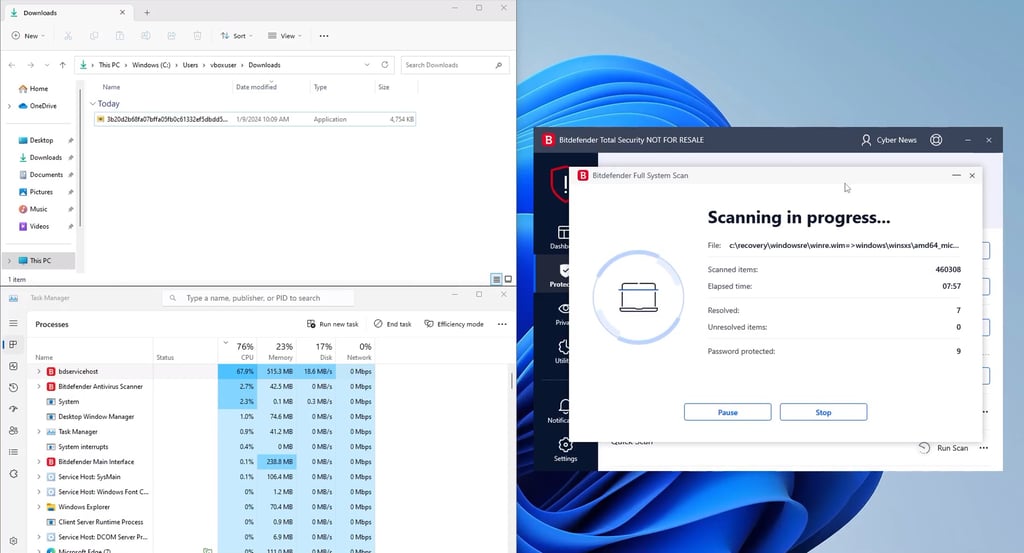1024x553 pixels.
Task: Pause the Bitdefender full system scan
Action: pos(728,413)
